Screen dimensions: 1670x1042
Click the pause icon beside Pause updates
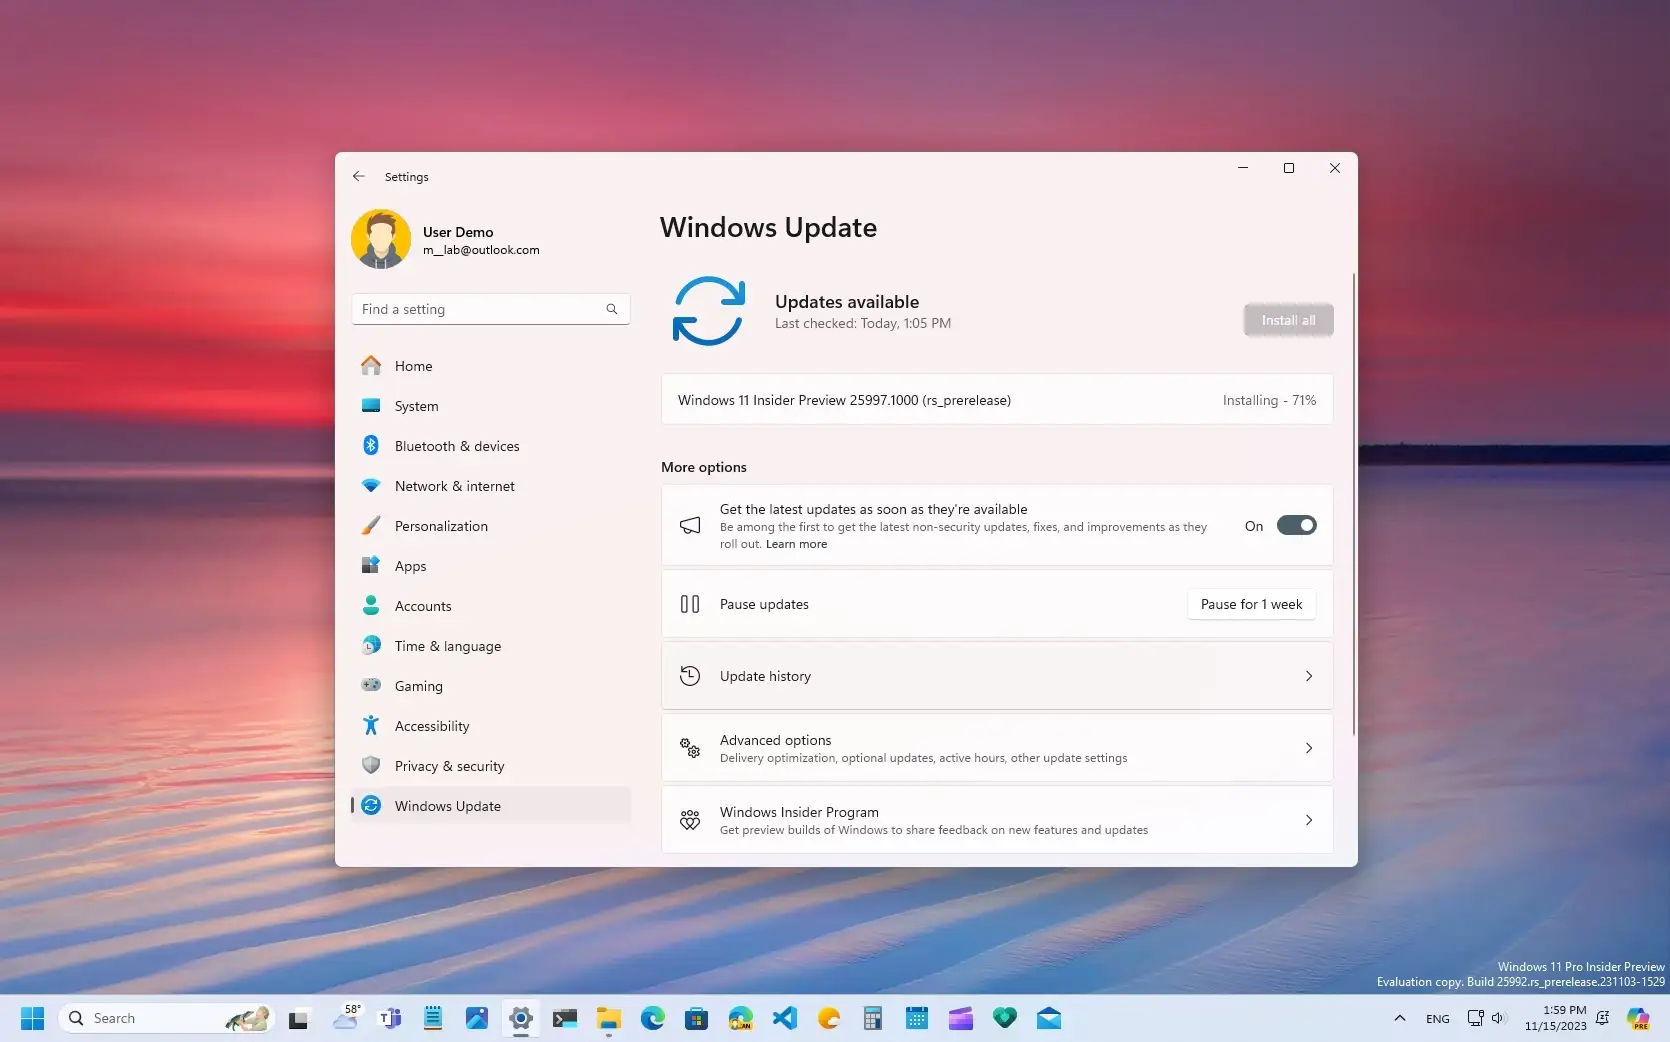(690, 604)
